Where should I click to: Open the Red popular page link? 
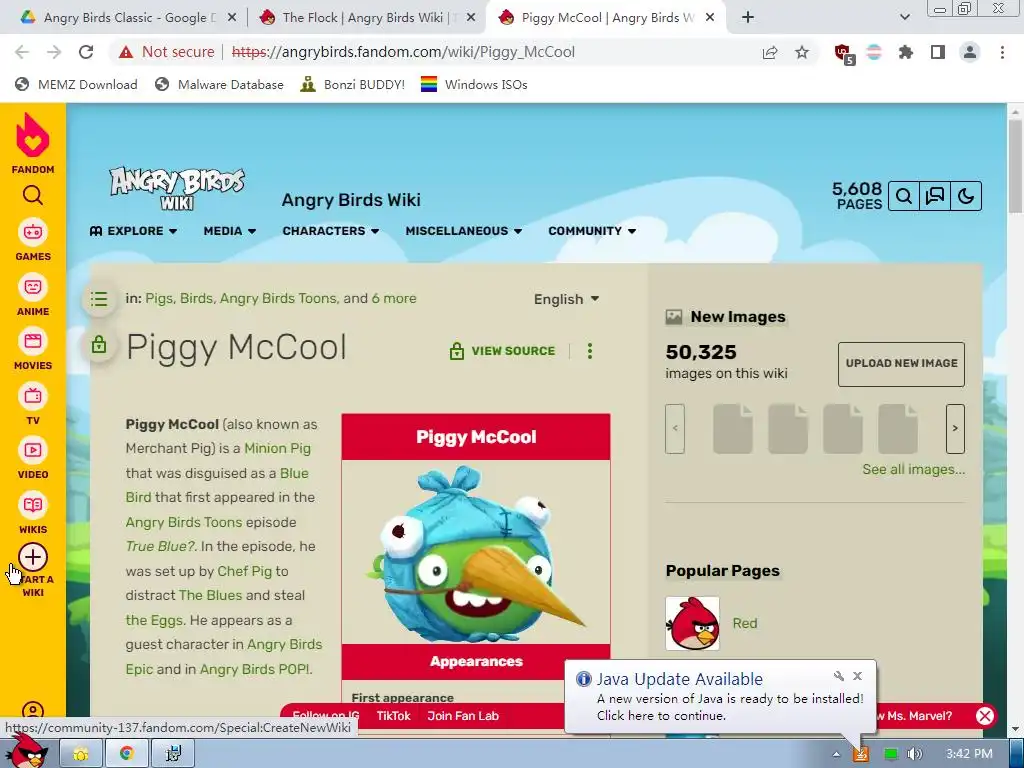(744, 623)
